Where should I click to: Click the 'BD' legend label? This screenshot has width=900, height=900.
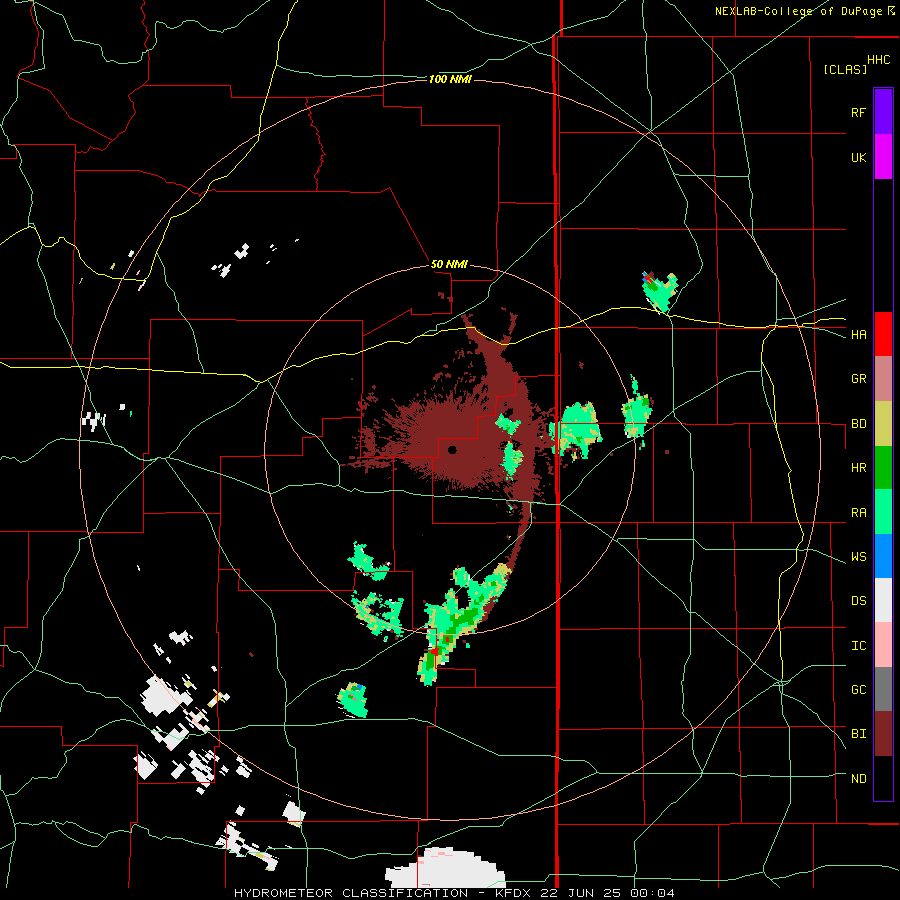(858, 424)
